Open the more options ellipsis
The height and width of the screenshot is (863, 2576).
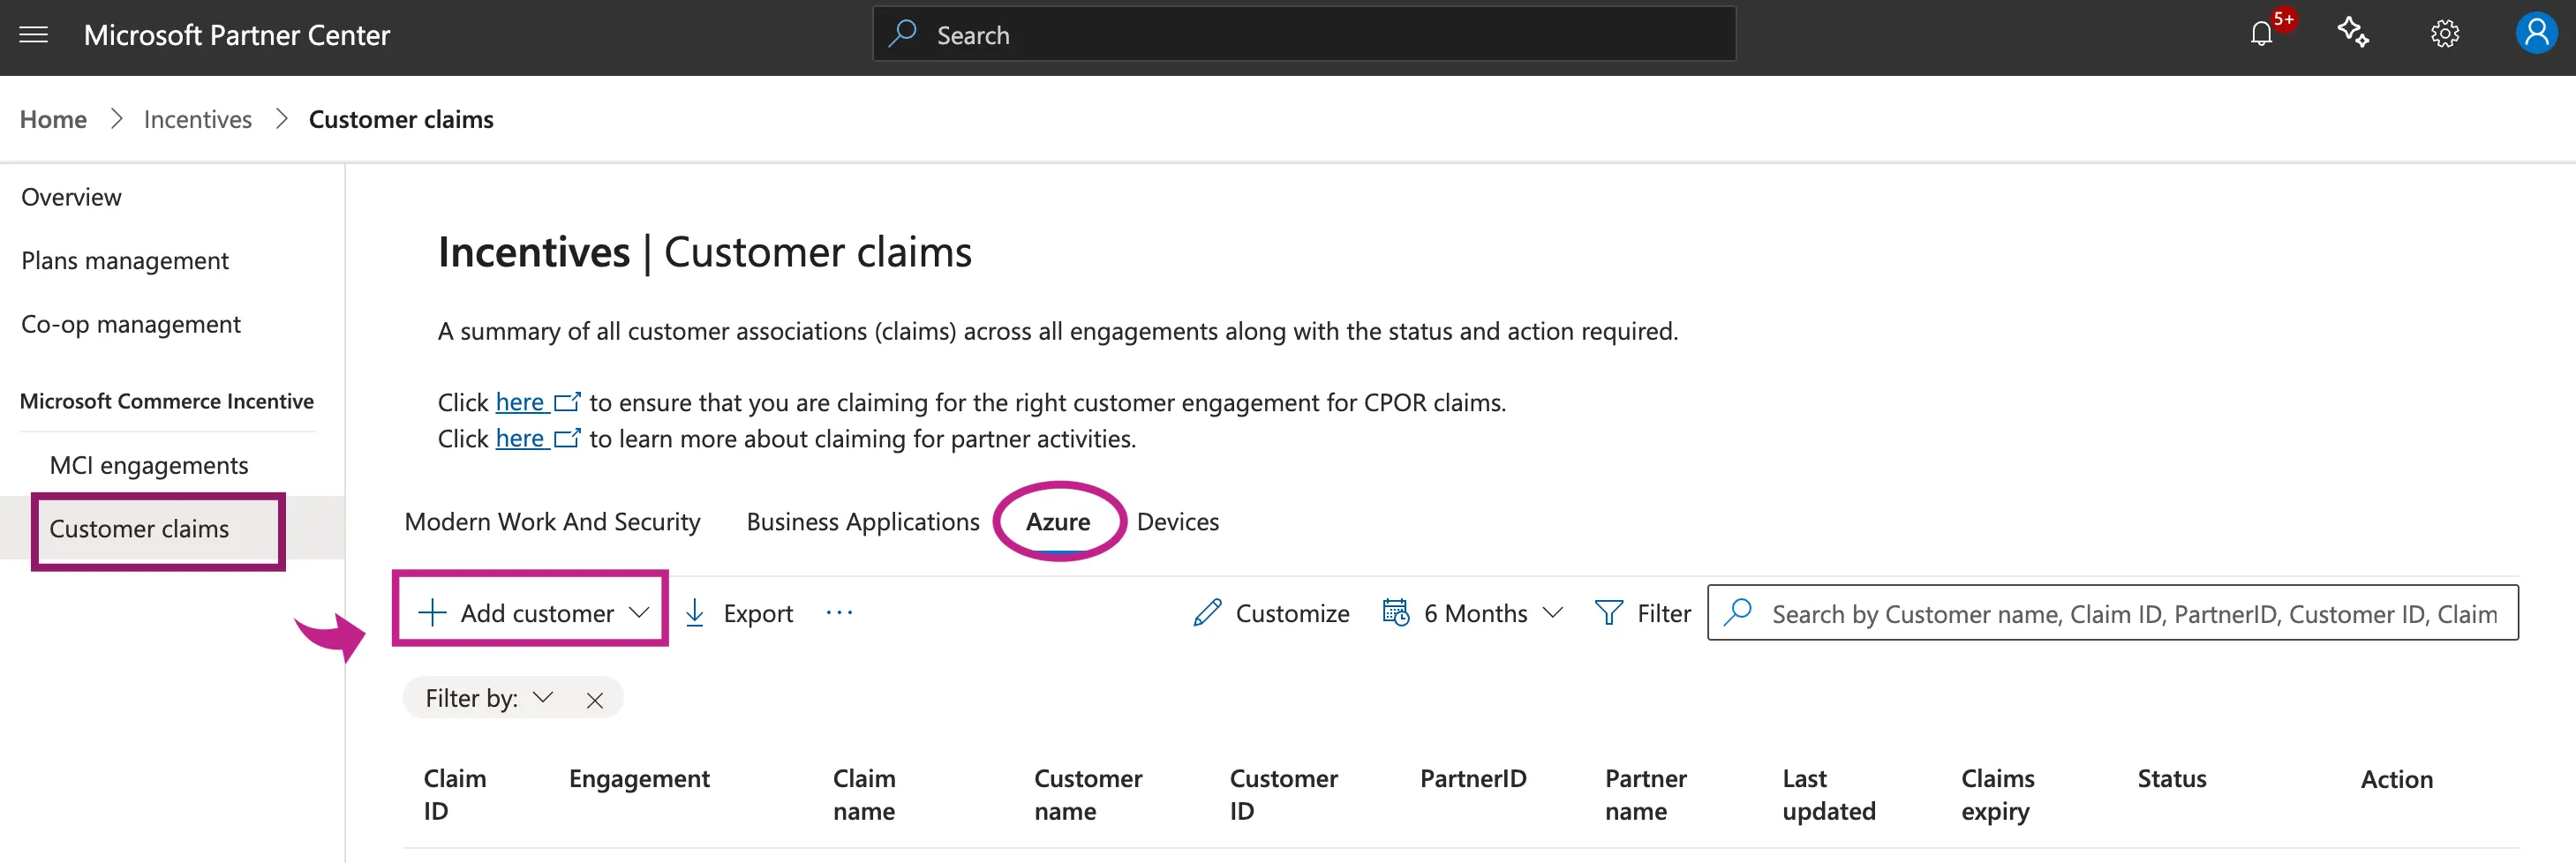click(x=839, y=613)
